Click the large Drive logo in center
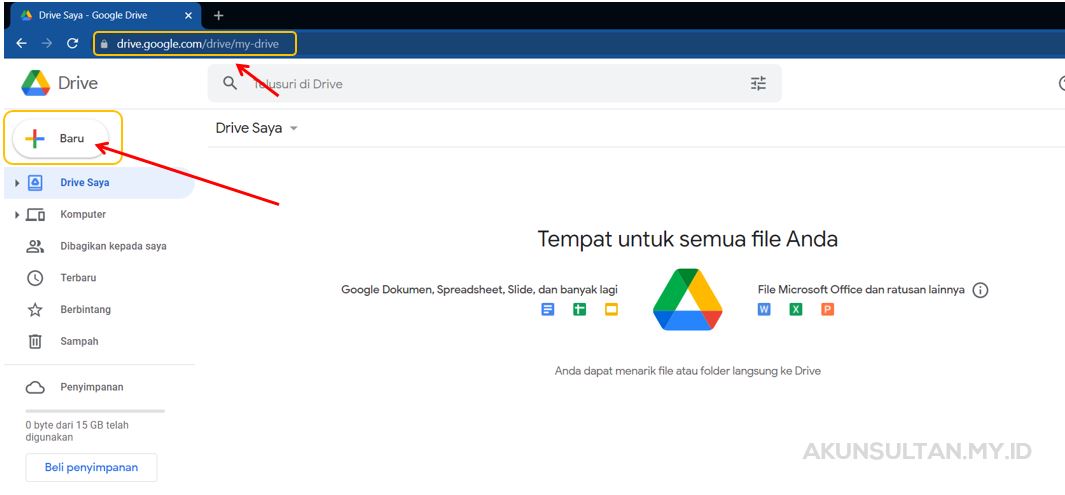Screen dimensions: 1065x495 687,299
